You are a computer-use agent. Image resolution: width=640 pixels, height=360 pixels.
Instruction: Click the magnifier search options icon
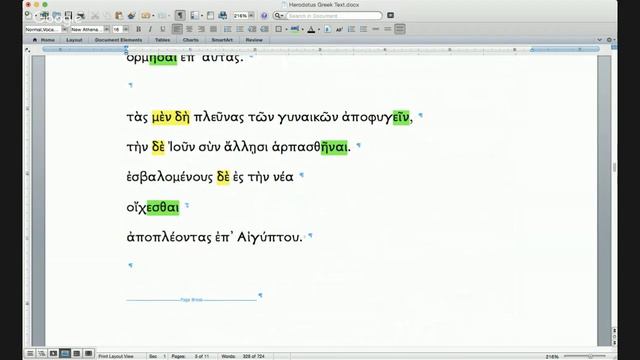coord(279,16)
